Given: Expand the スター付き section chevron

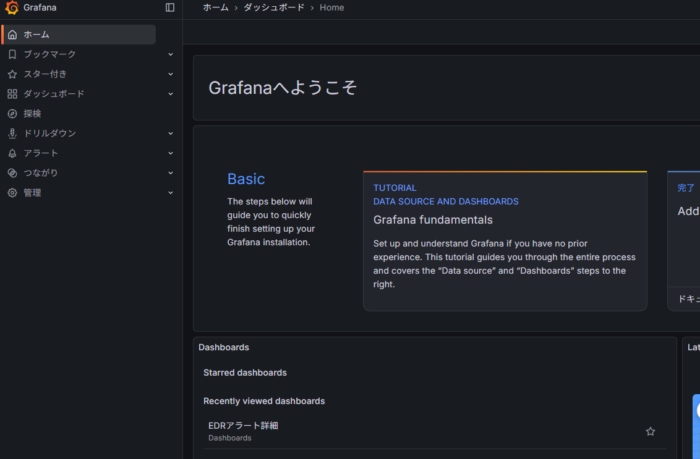Looking at the screenshot, I should 170,74.
